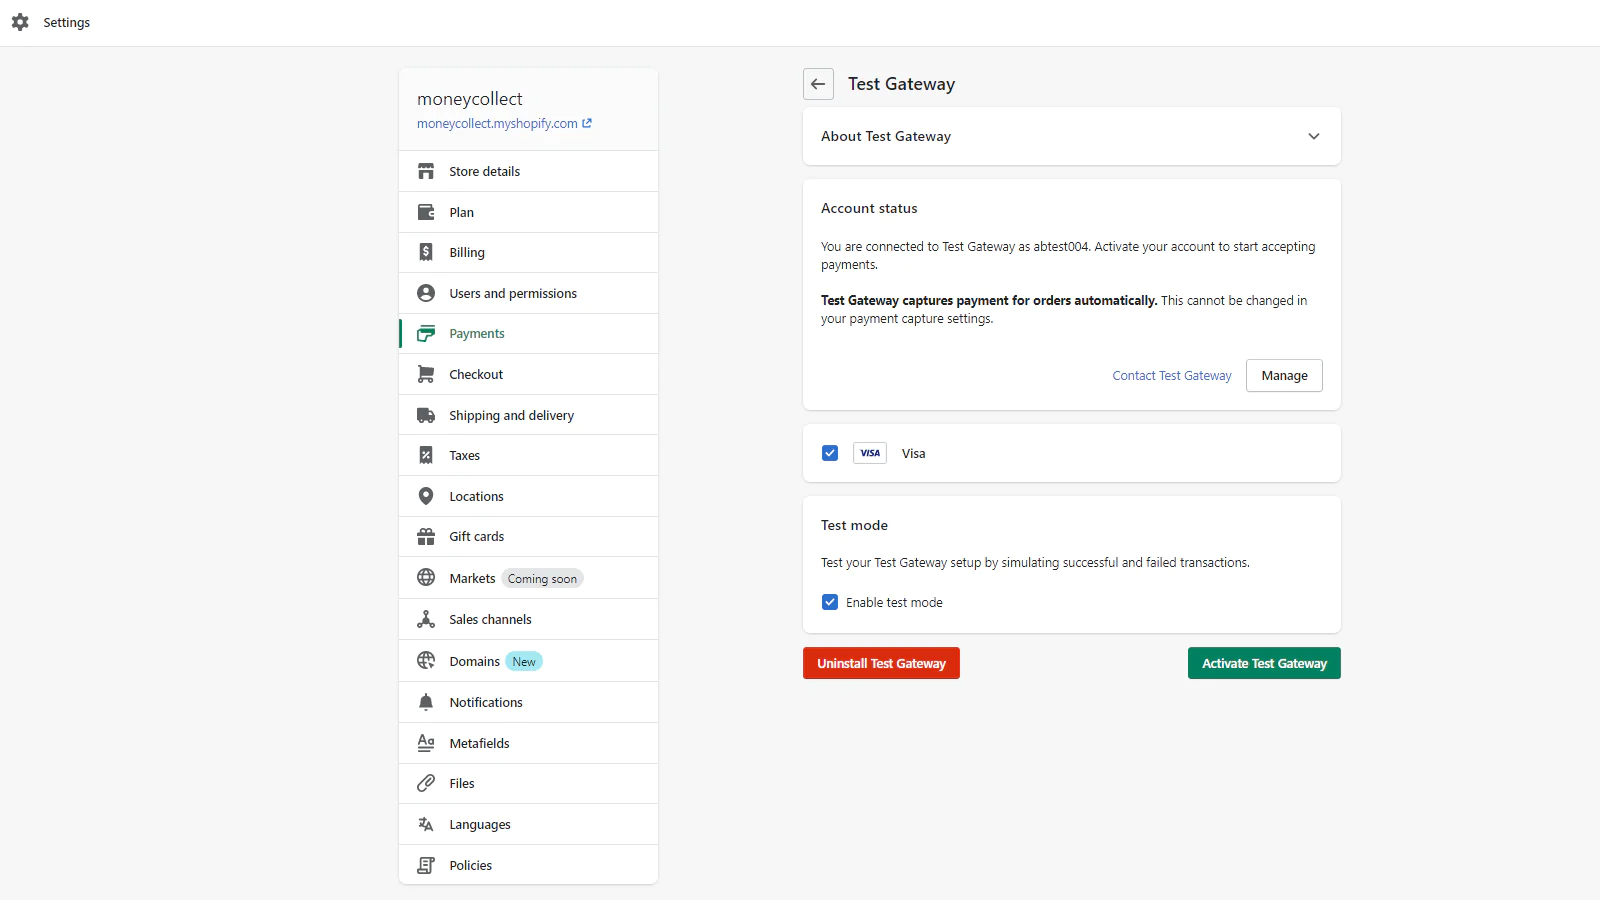Click the Domains globe icon

pos(426,661)
